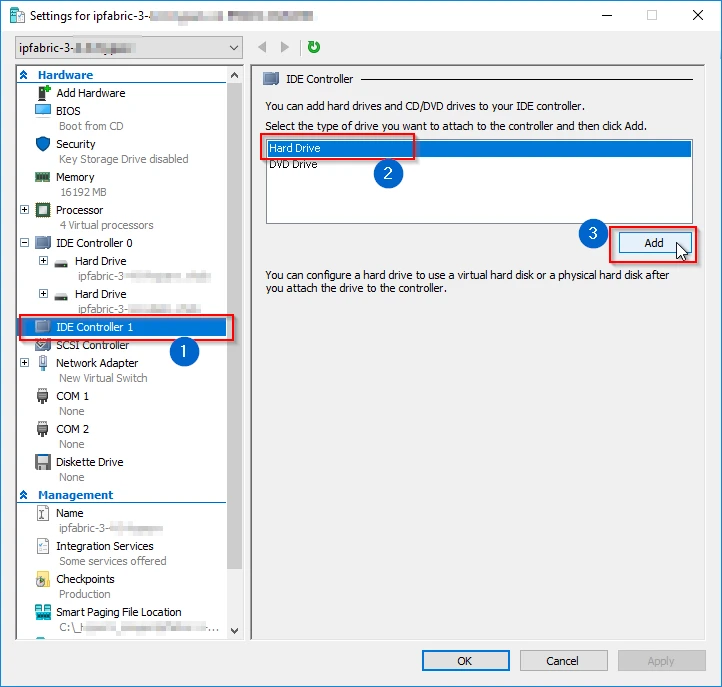
Task: Click the Cancel button
Action: tap(562, 660)
